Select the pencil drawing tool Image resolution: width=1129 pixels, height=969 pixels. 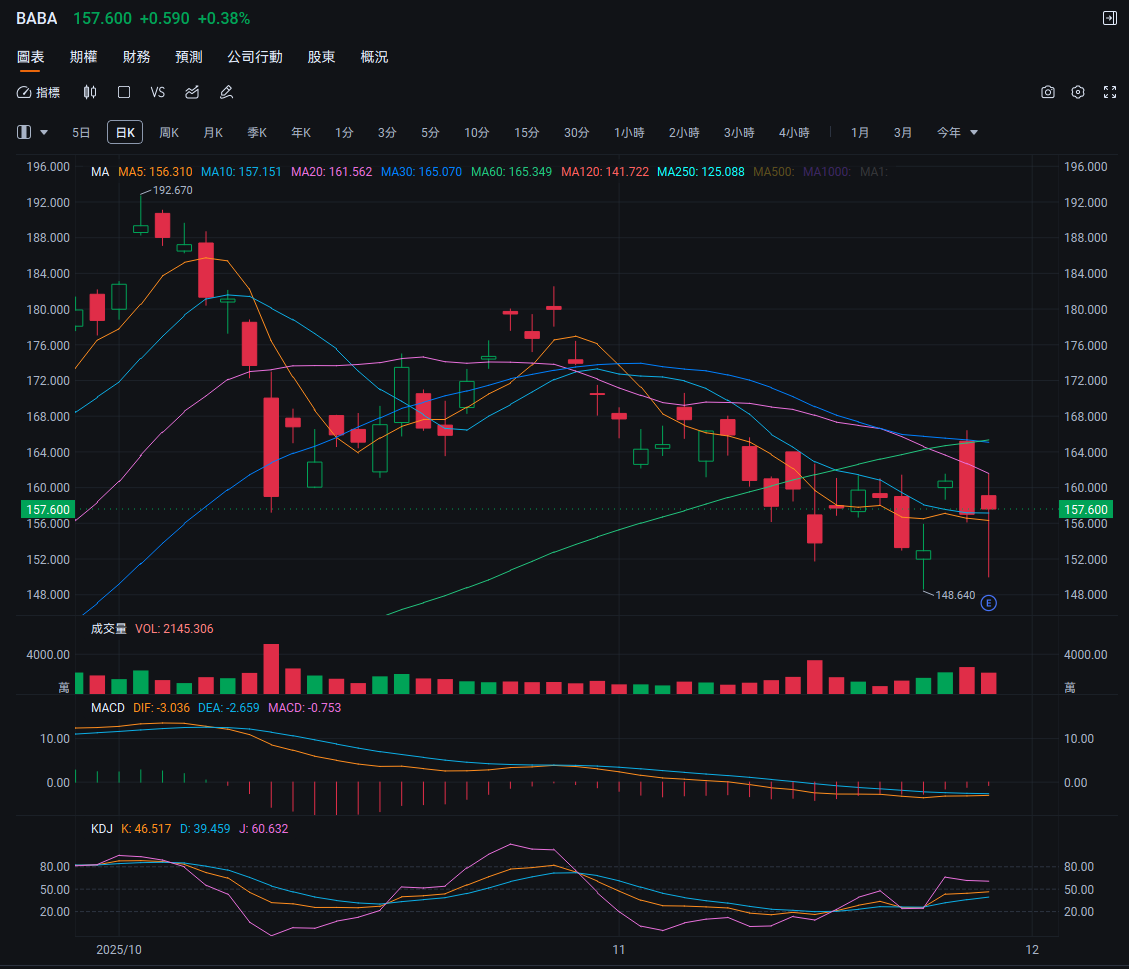click(226, 92)
